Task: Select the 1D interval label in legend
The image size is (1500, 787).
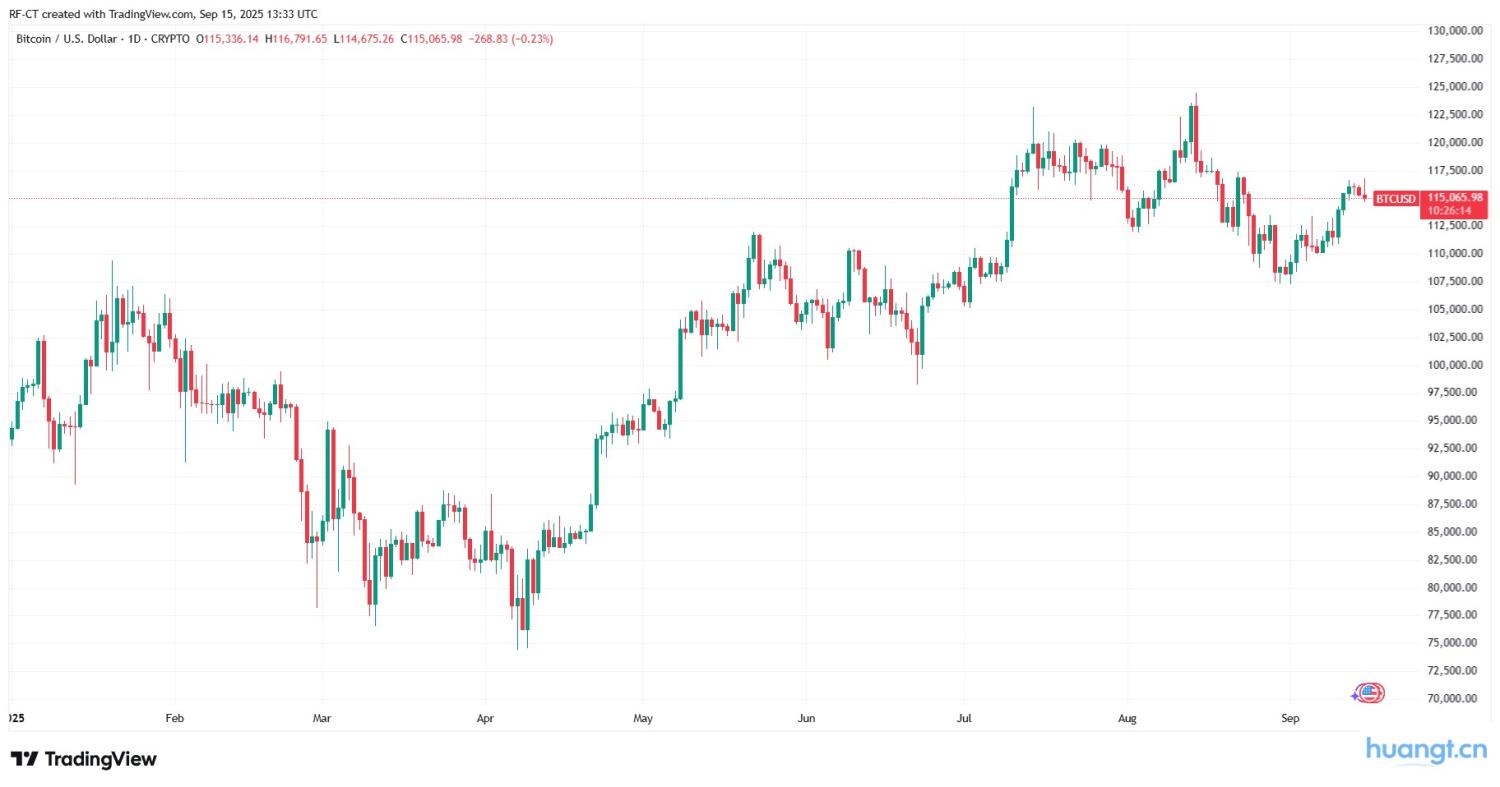Action: 134,39
